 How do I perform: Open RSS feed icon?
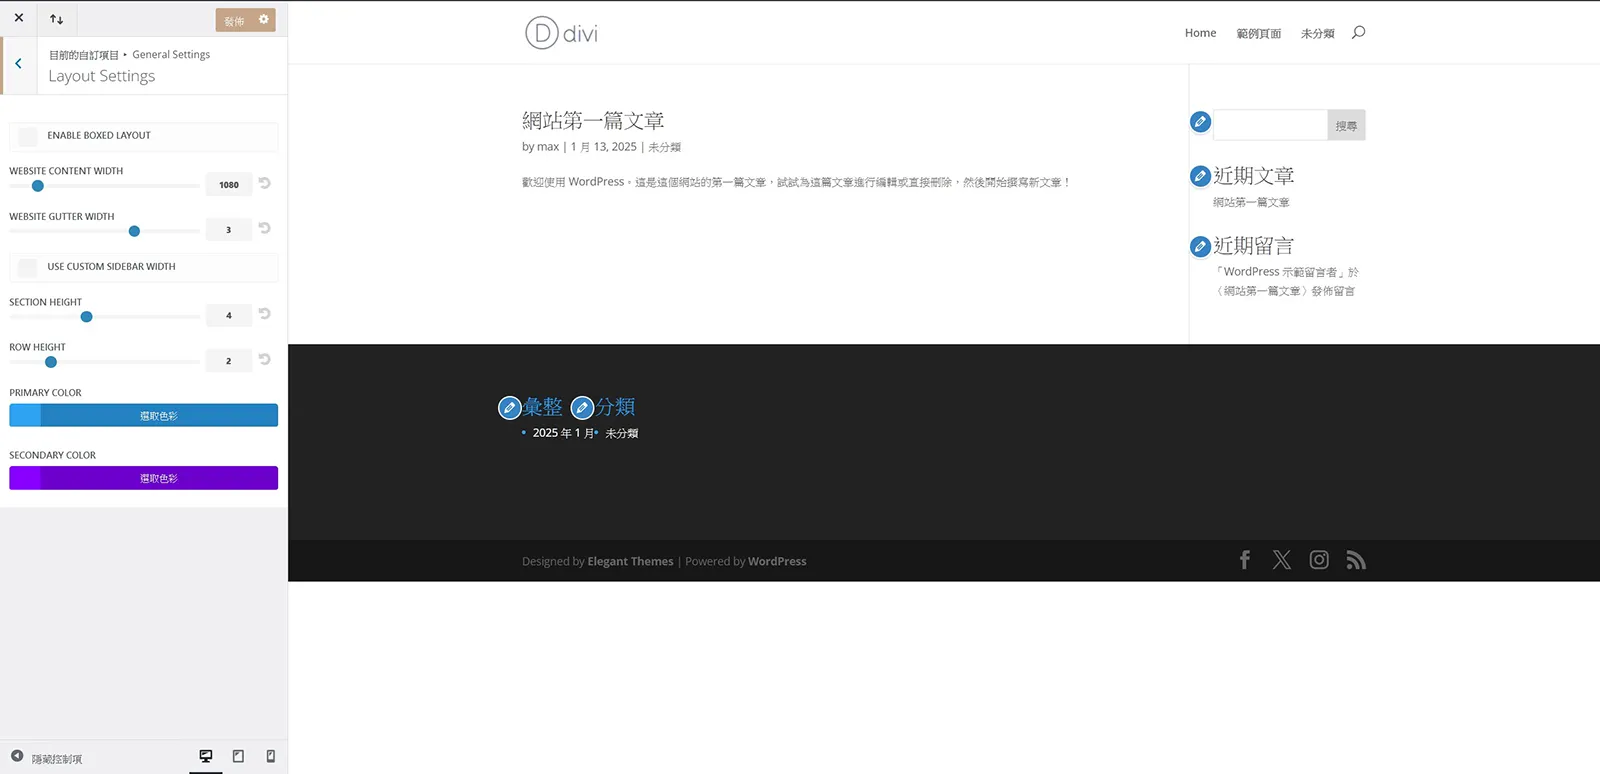click(1356, 560)
